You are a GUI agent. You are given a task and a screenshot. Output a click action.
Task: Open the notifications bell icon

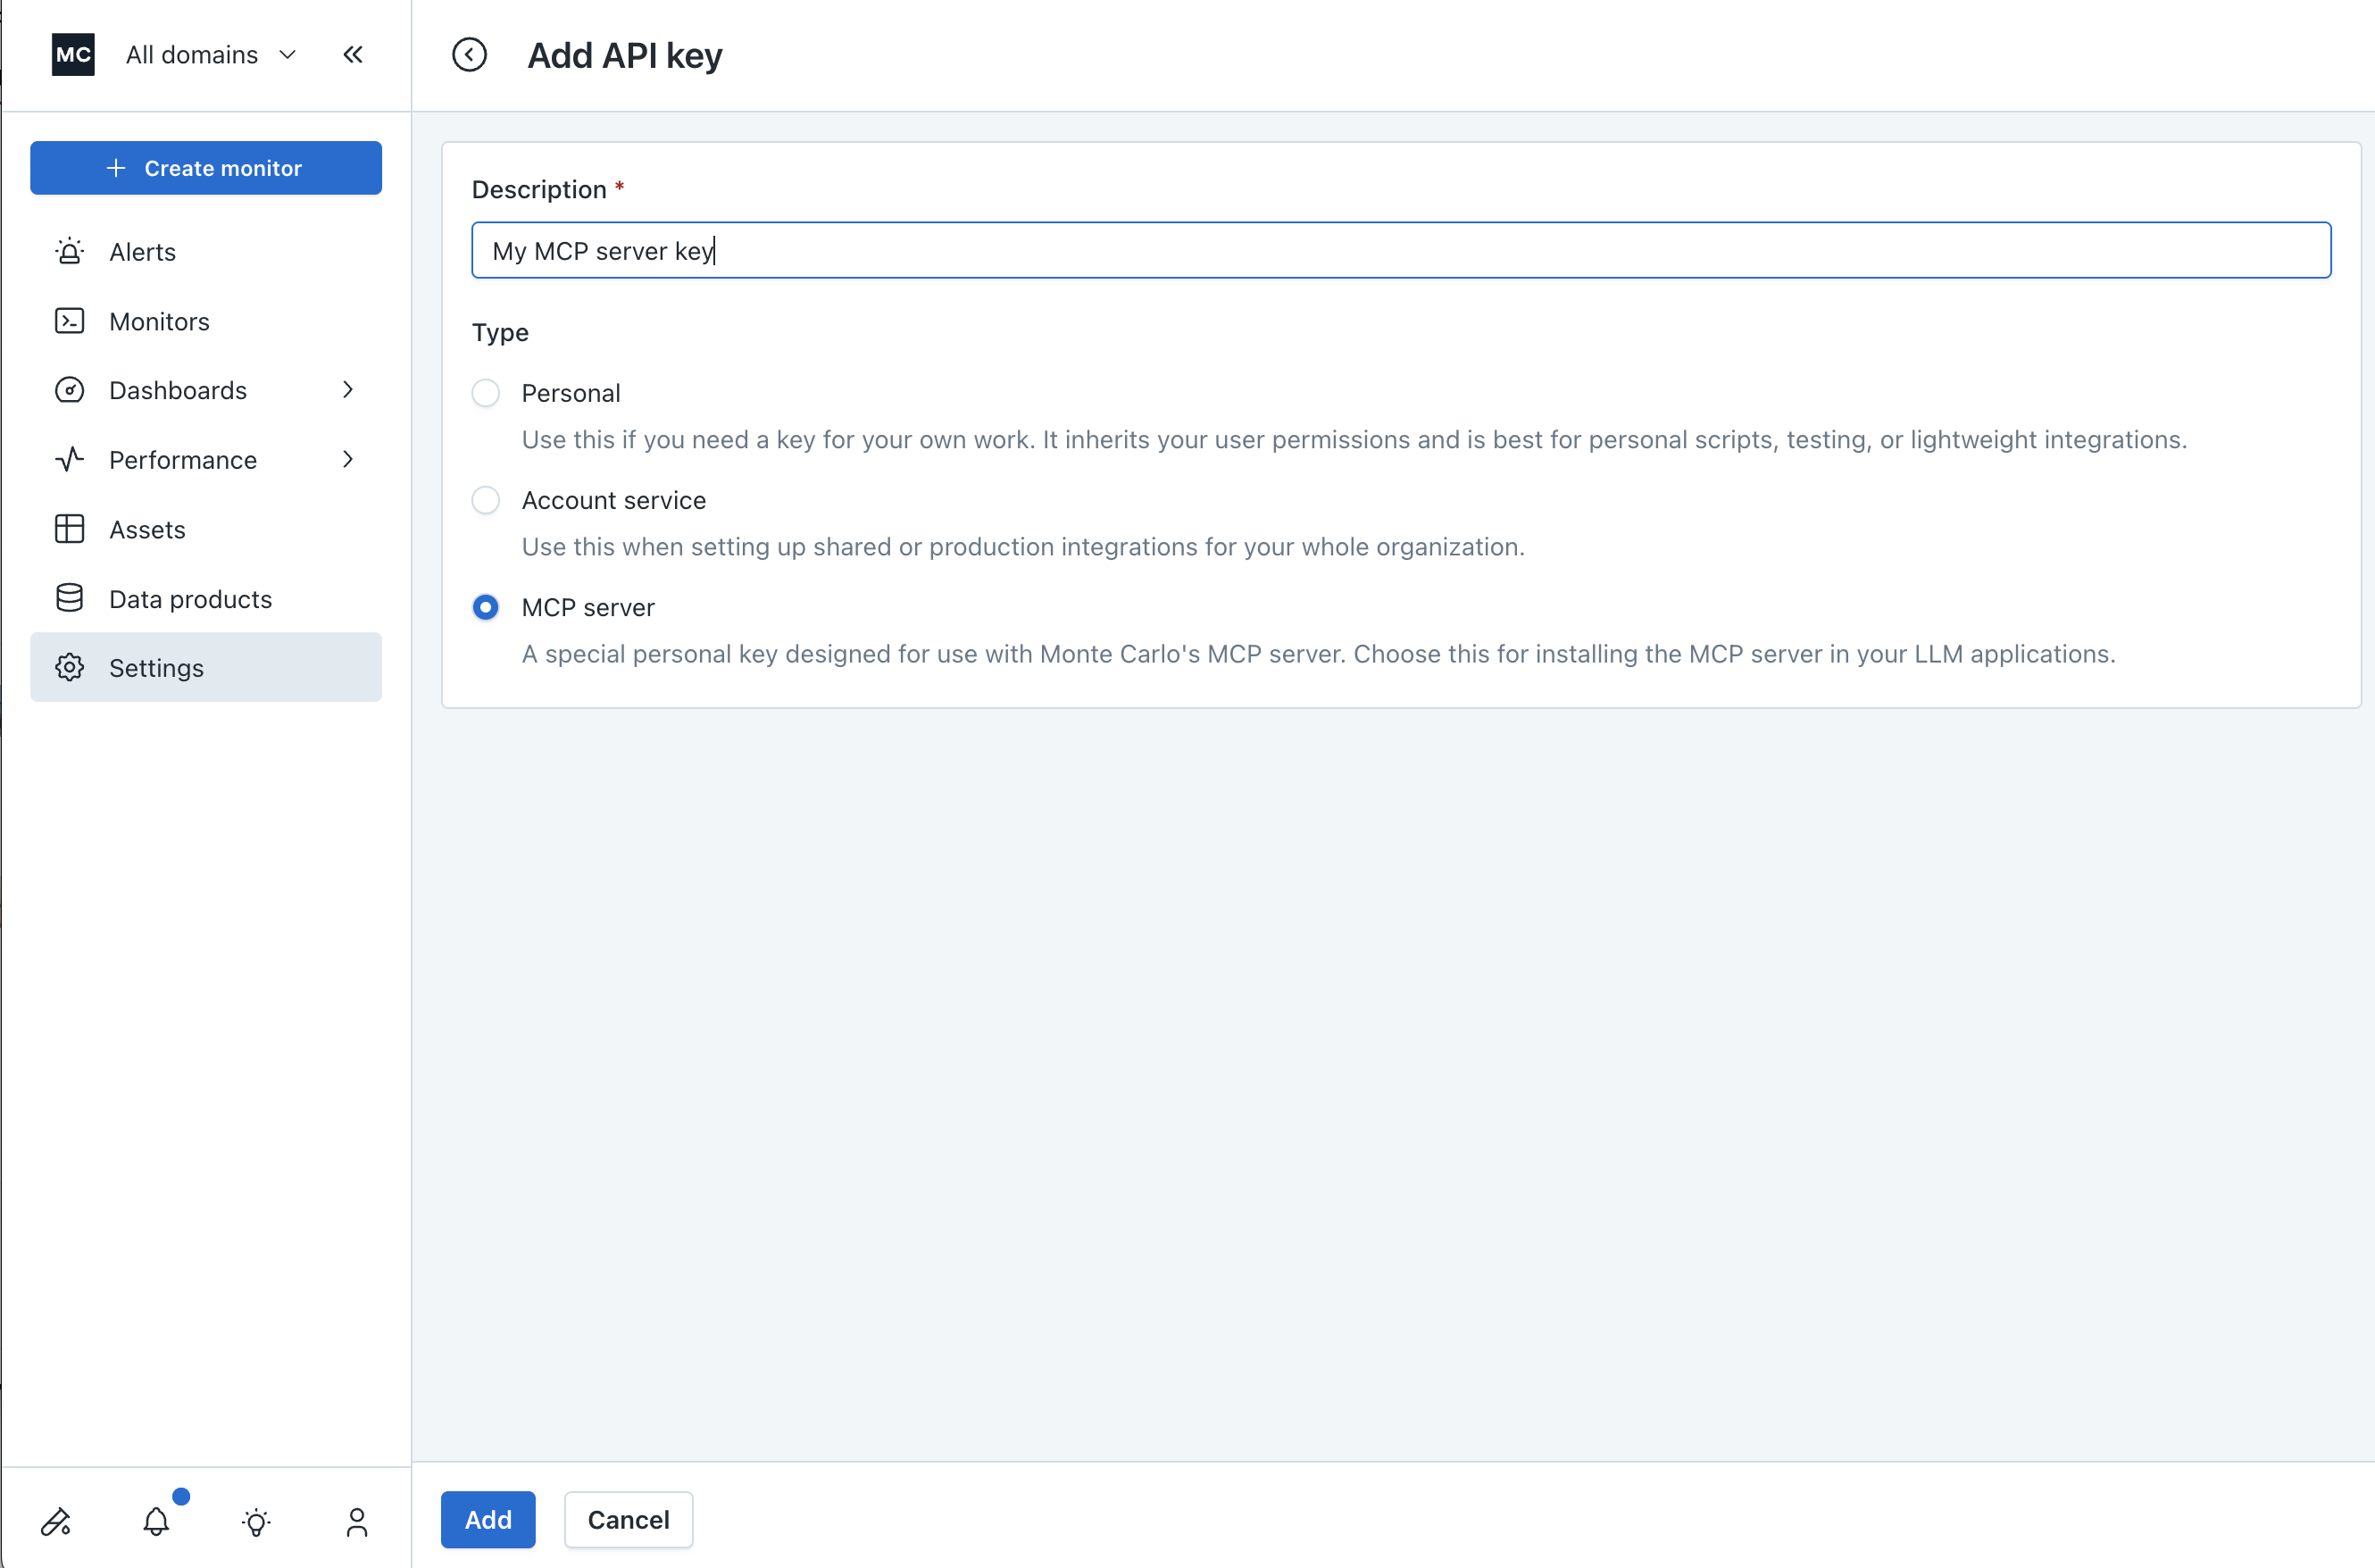click(156, 1521)
